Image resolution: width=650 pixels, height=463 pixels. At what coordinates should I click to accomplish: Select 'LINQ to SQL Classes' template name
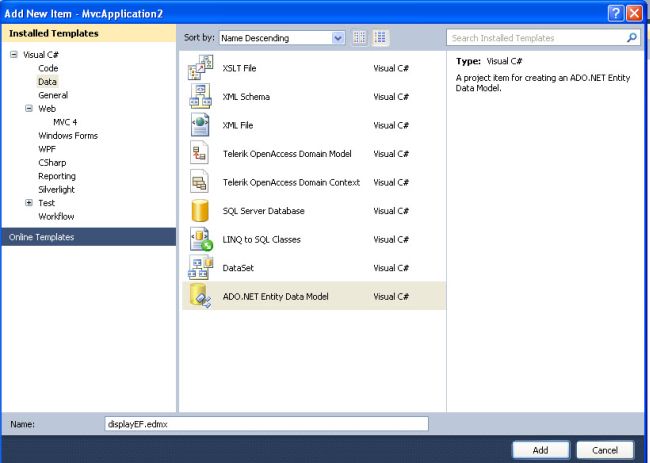point(261,239)
